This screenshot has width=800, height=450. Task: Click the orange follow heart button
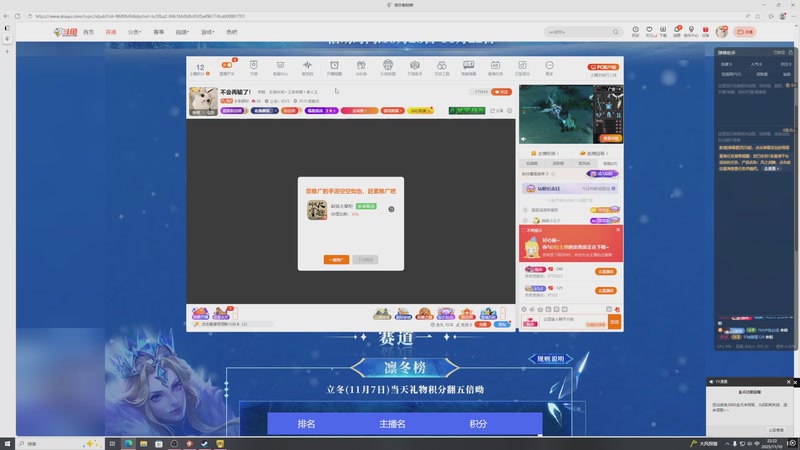(501, 92)
